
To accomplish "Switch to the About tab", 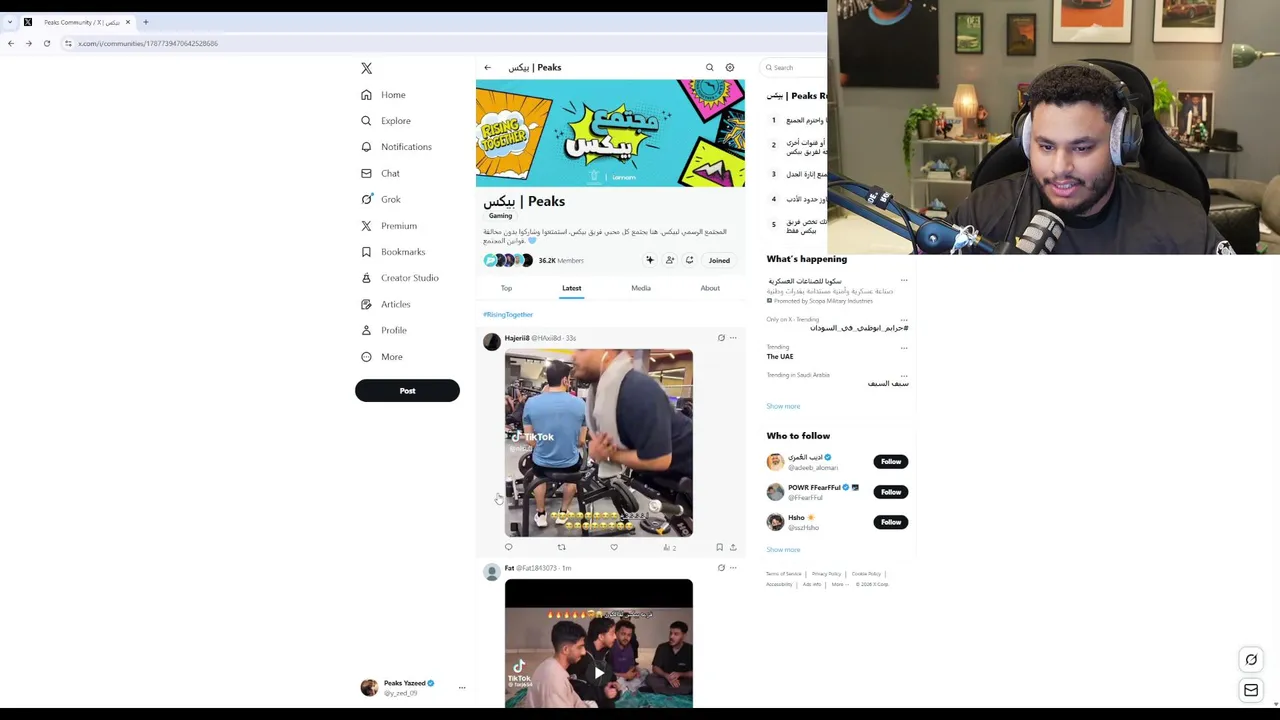I will tap(710, 288).
